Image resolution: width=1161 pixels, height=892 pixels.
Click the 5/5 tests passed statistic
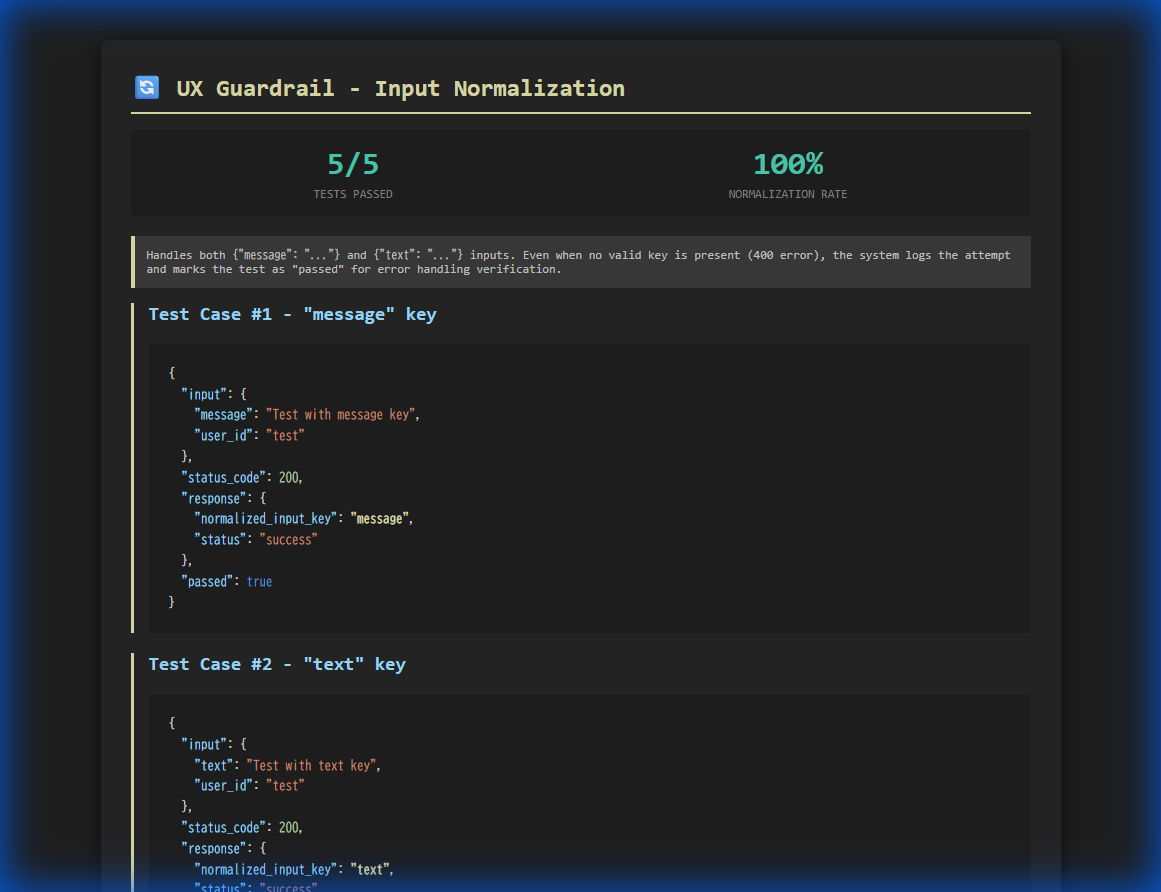point(353,163)
